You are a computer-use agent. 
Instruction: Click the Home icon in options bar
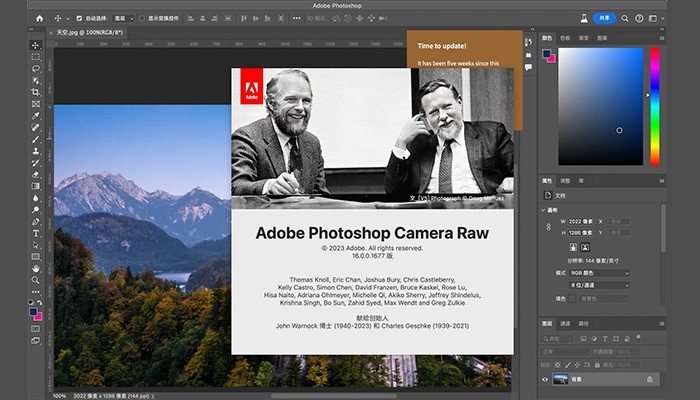pos(39,18)
